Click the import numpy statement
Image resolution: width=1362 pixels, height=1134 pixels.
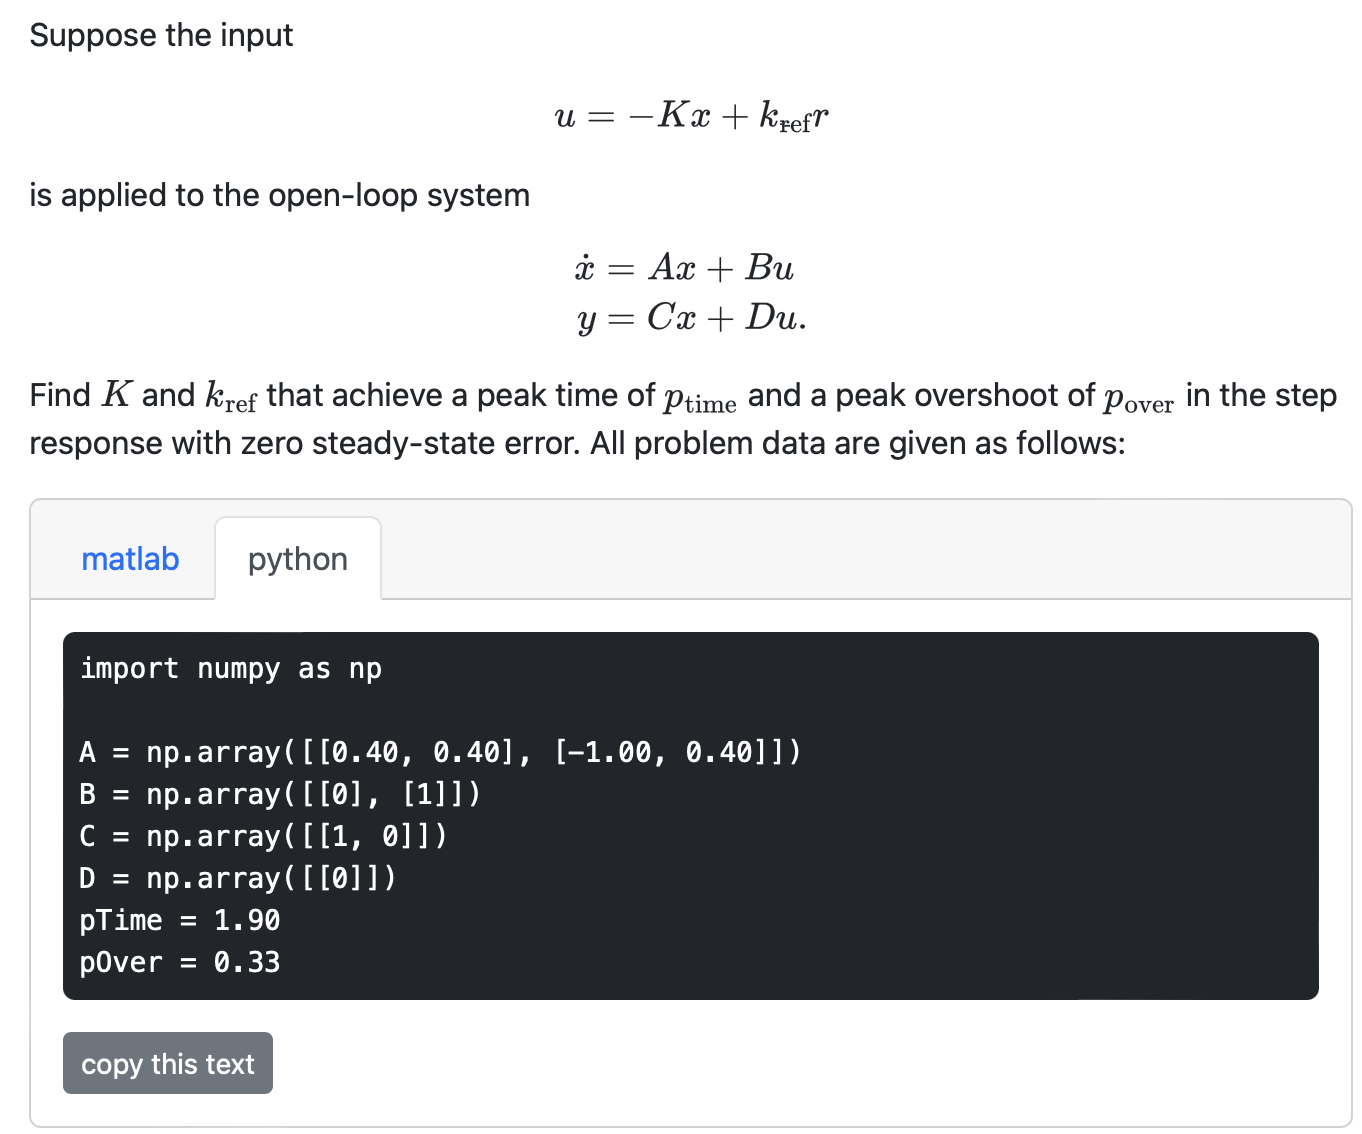tap(231, 668)
